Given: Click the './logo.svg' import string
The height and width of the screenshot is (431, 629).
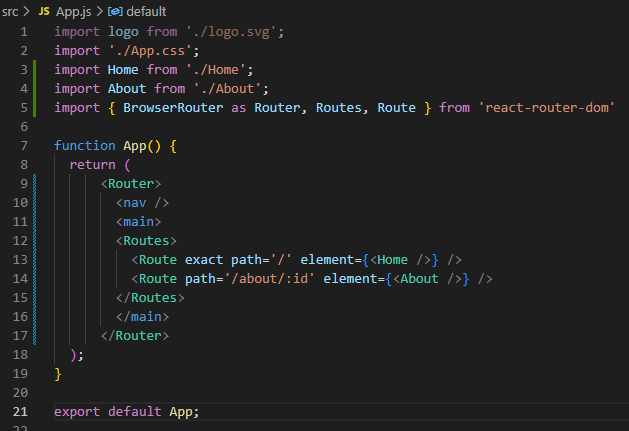Looking at the screenshot, I should pyautogui.click(x=231, y=32).
